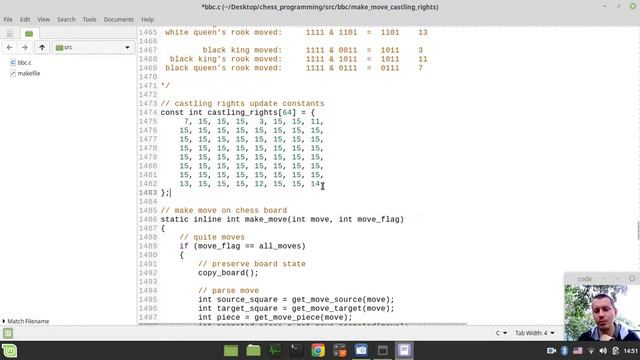Click the webcam overlay window titled code
This screenshot has width=640, height=360.
pos(602,307)
